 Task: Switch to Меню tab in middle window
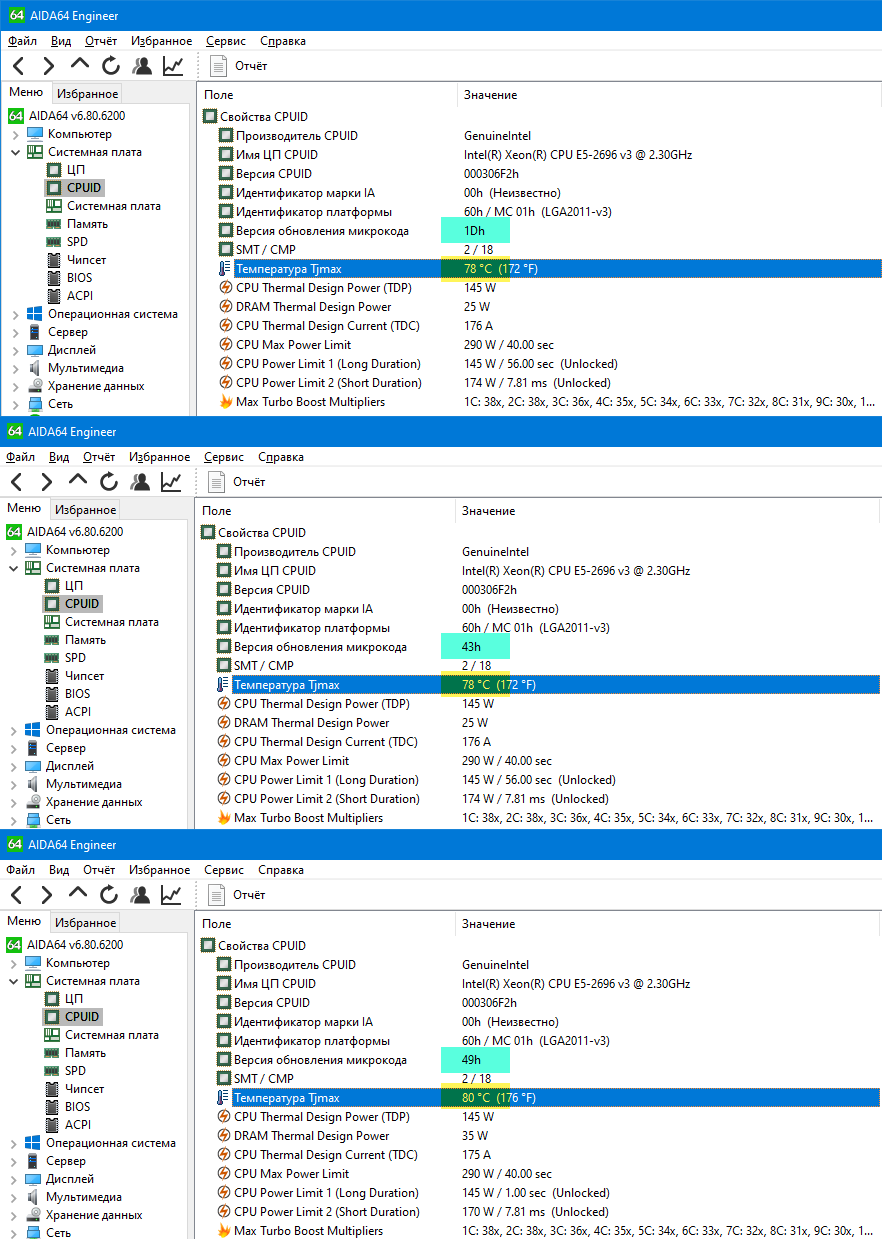pos(24,508)
